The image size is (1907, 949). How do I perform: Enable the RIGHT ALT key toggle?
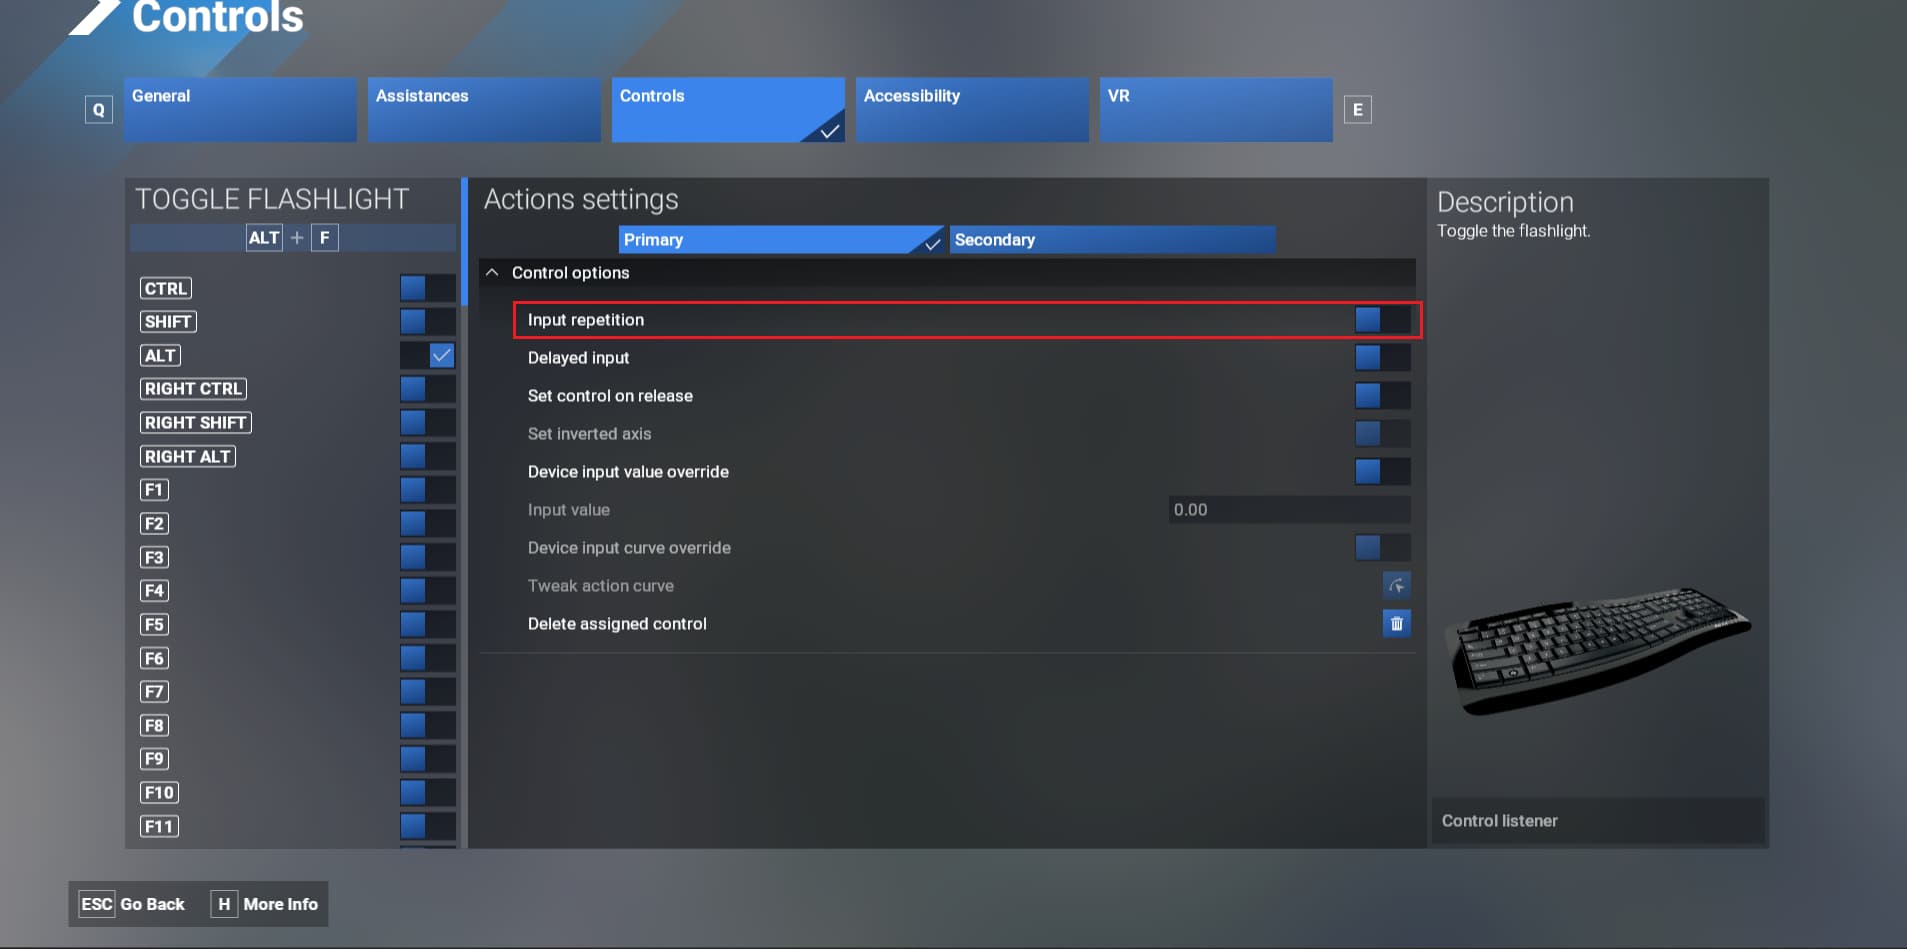pos(427,456)
